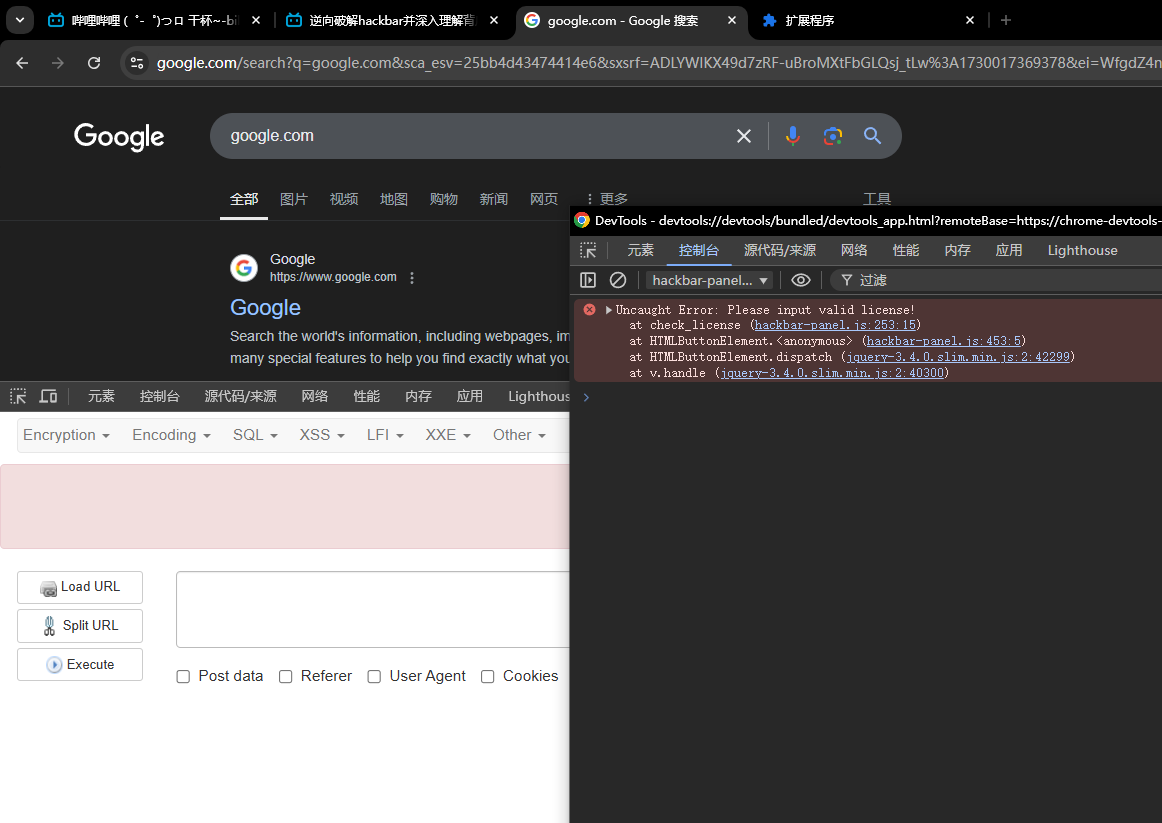Toggle device toolbar in docked DevTools
Viewport: 1162px width, 823px height.
[48, 396]
